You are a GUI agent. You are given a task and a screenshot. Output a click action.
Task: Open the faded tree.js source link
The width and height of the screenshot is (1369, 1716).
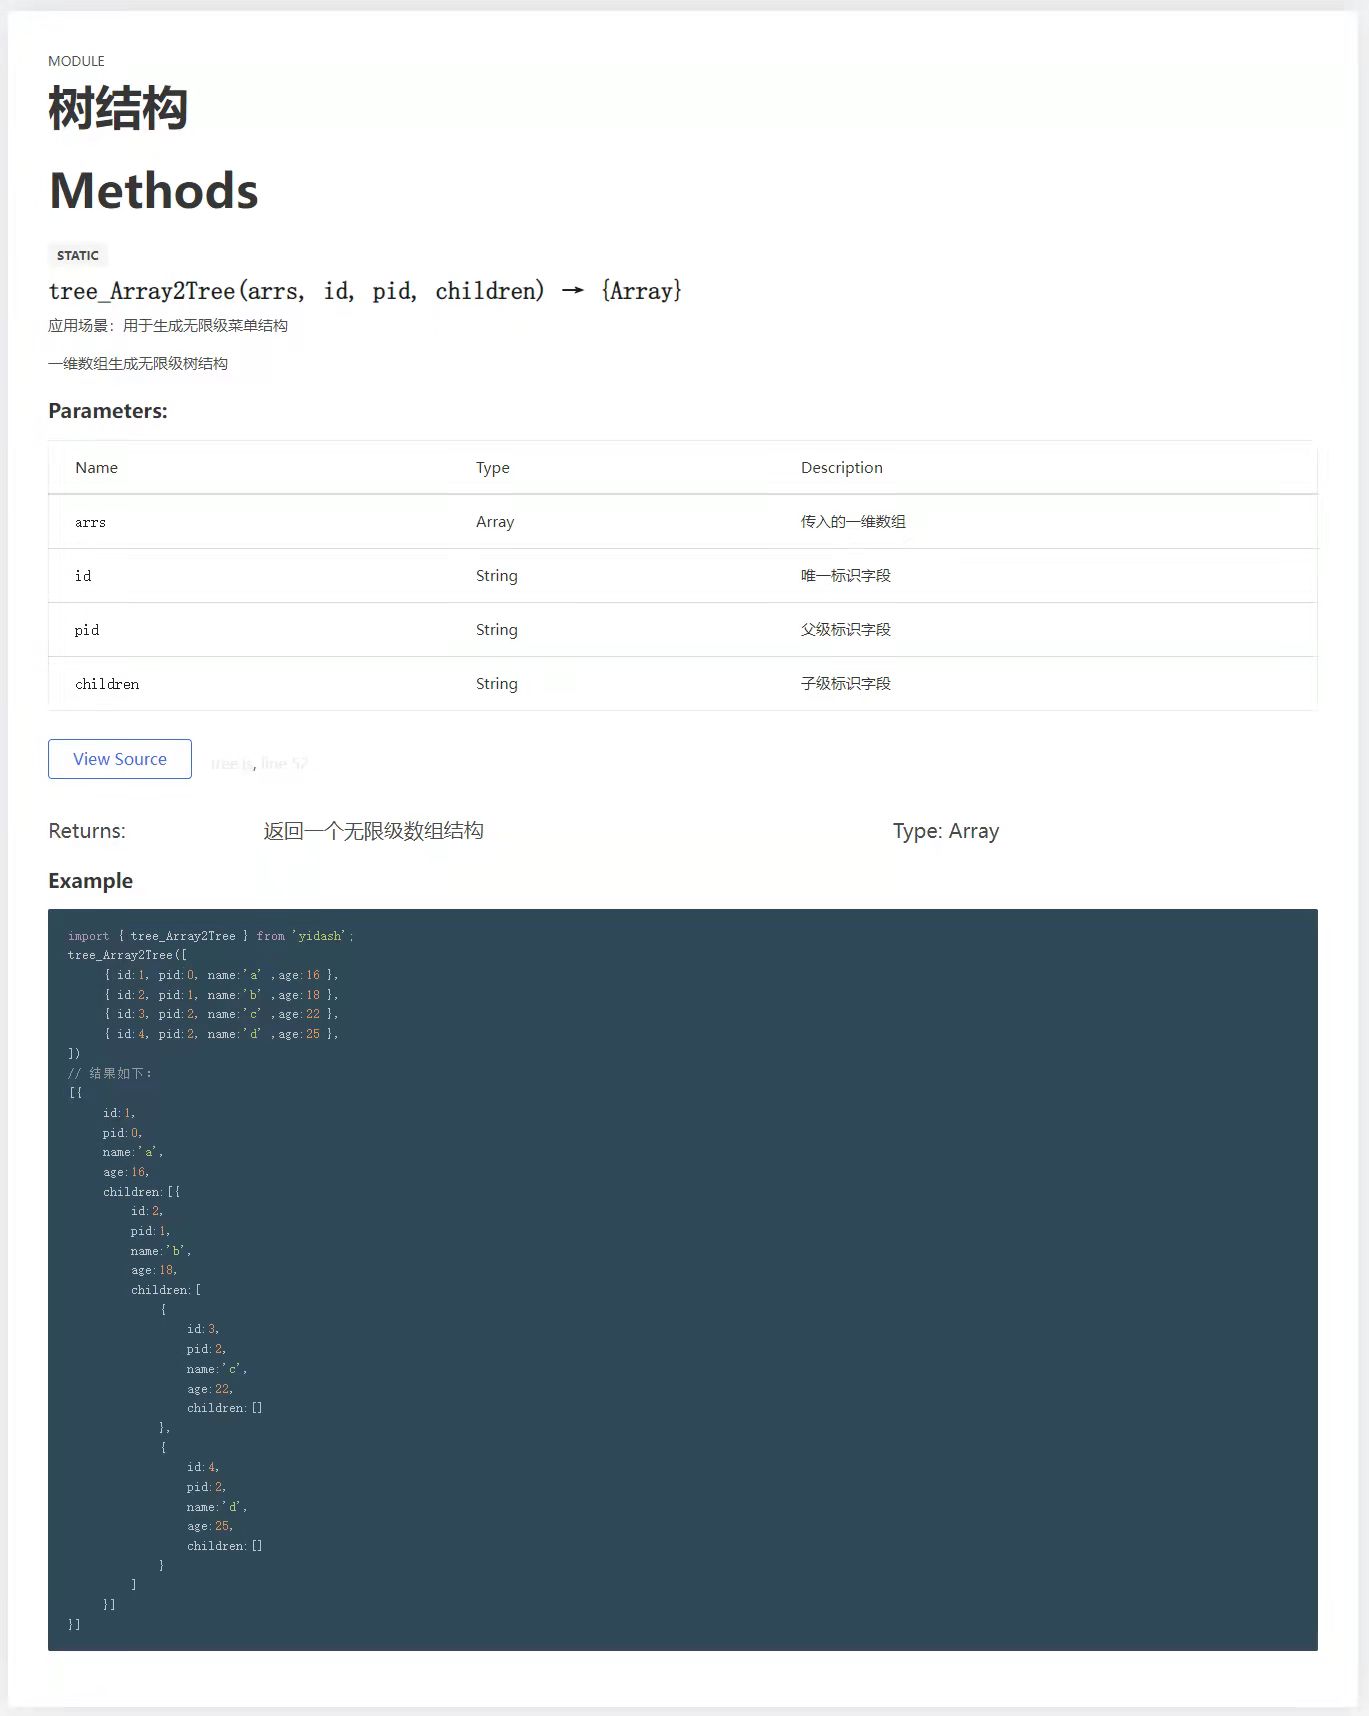coord(231,764)
